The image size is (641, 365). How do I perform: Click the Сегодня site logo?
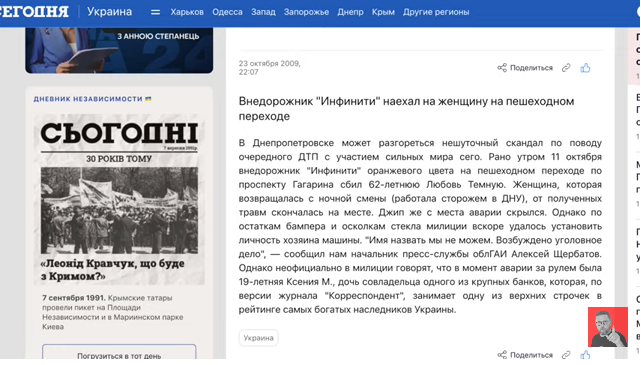point(34,11)
